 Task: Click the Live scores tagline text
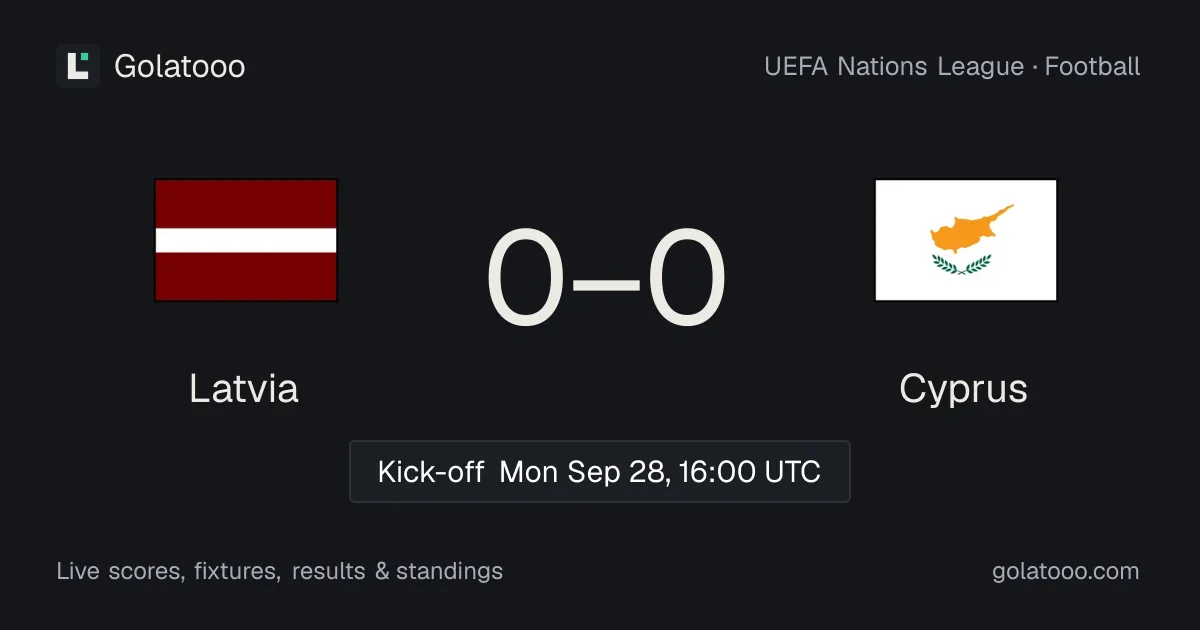pos(280,571)
